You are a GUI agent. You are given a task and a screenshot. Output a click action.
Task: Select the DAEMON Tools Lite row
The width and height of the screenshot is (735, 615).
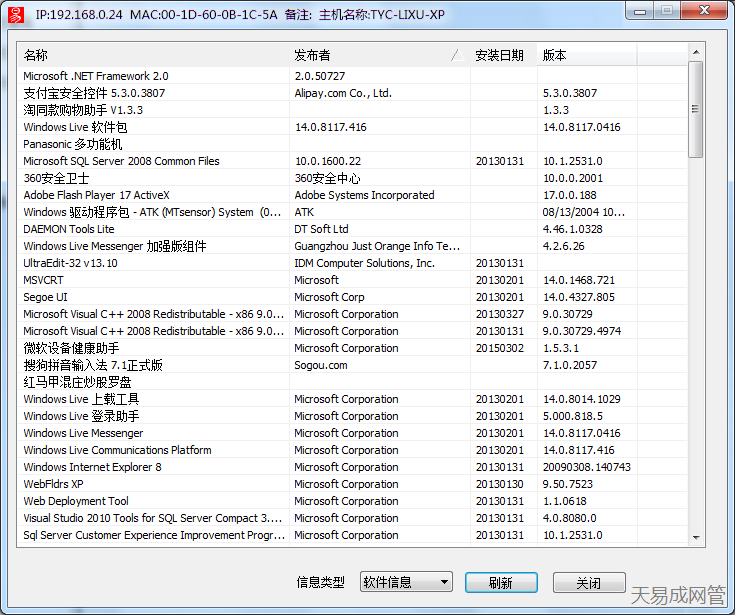tap(69, 229)
